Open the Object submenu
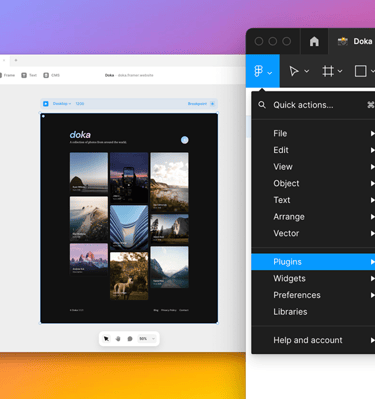This screenshot has width=375, height=399. [313, 183]
